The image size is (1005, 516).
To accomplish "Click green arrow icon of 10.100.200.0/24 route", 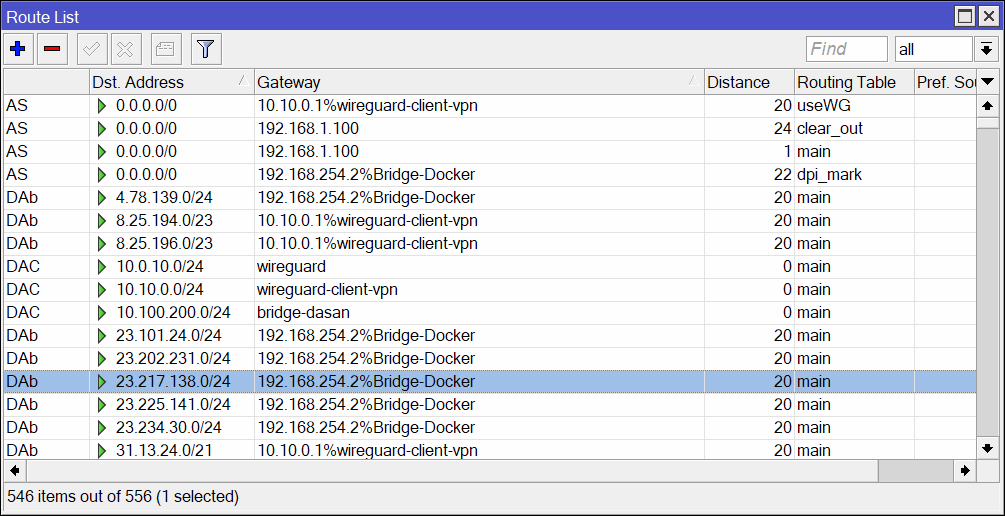I will (x=101, y=312).
